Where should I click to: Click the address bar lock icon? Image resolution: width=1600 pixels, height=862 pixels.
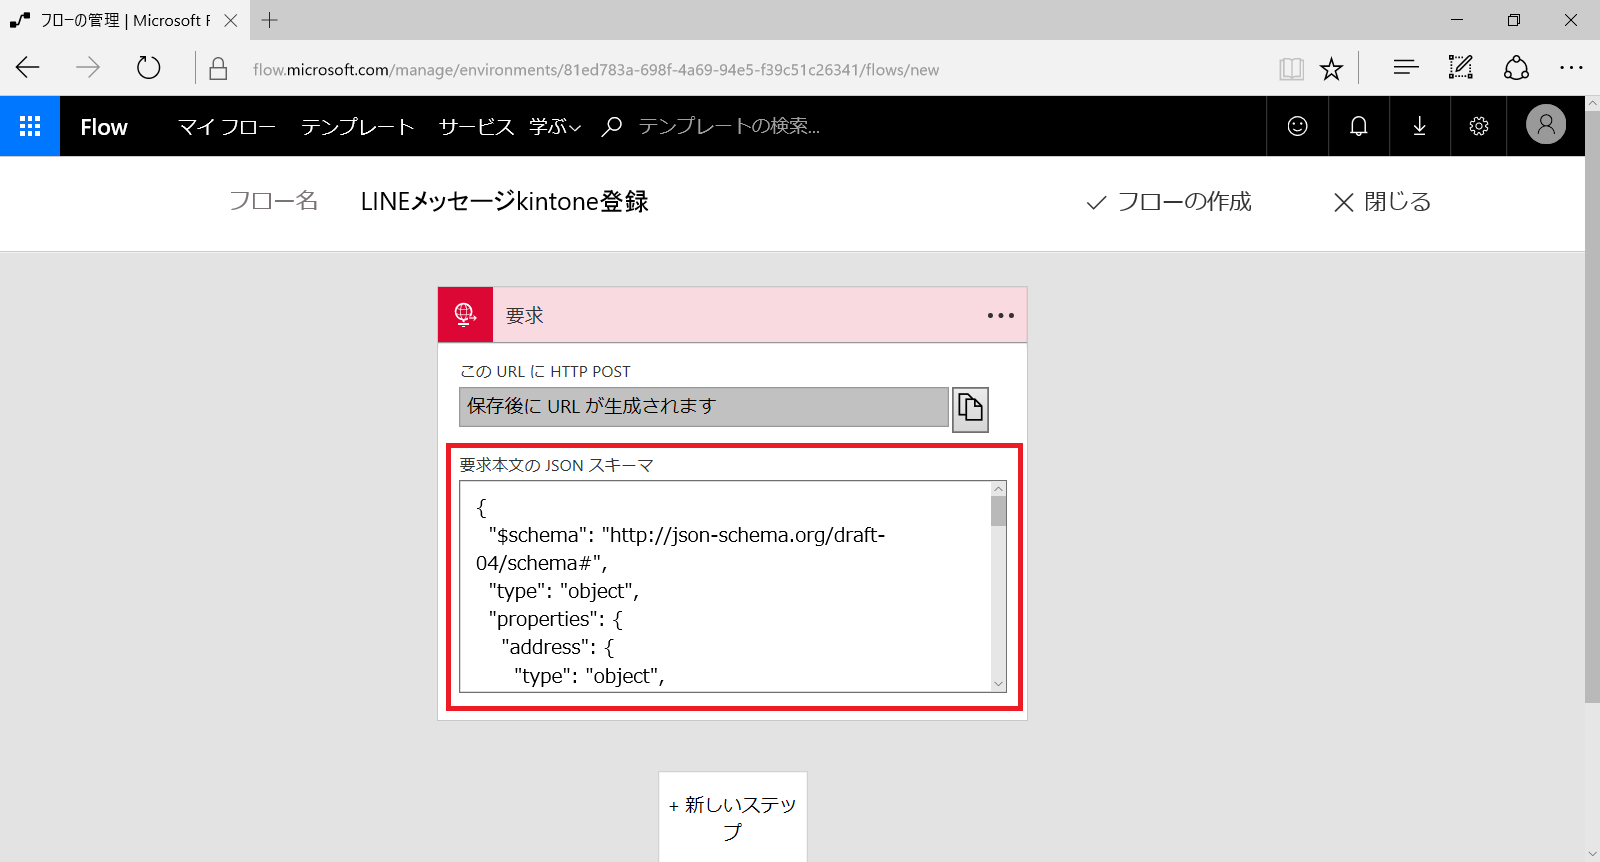coord(218,69)
